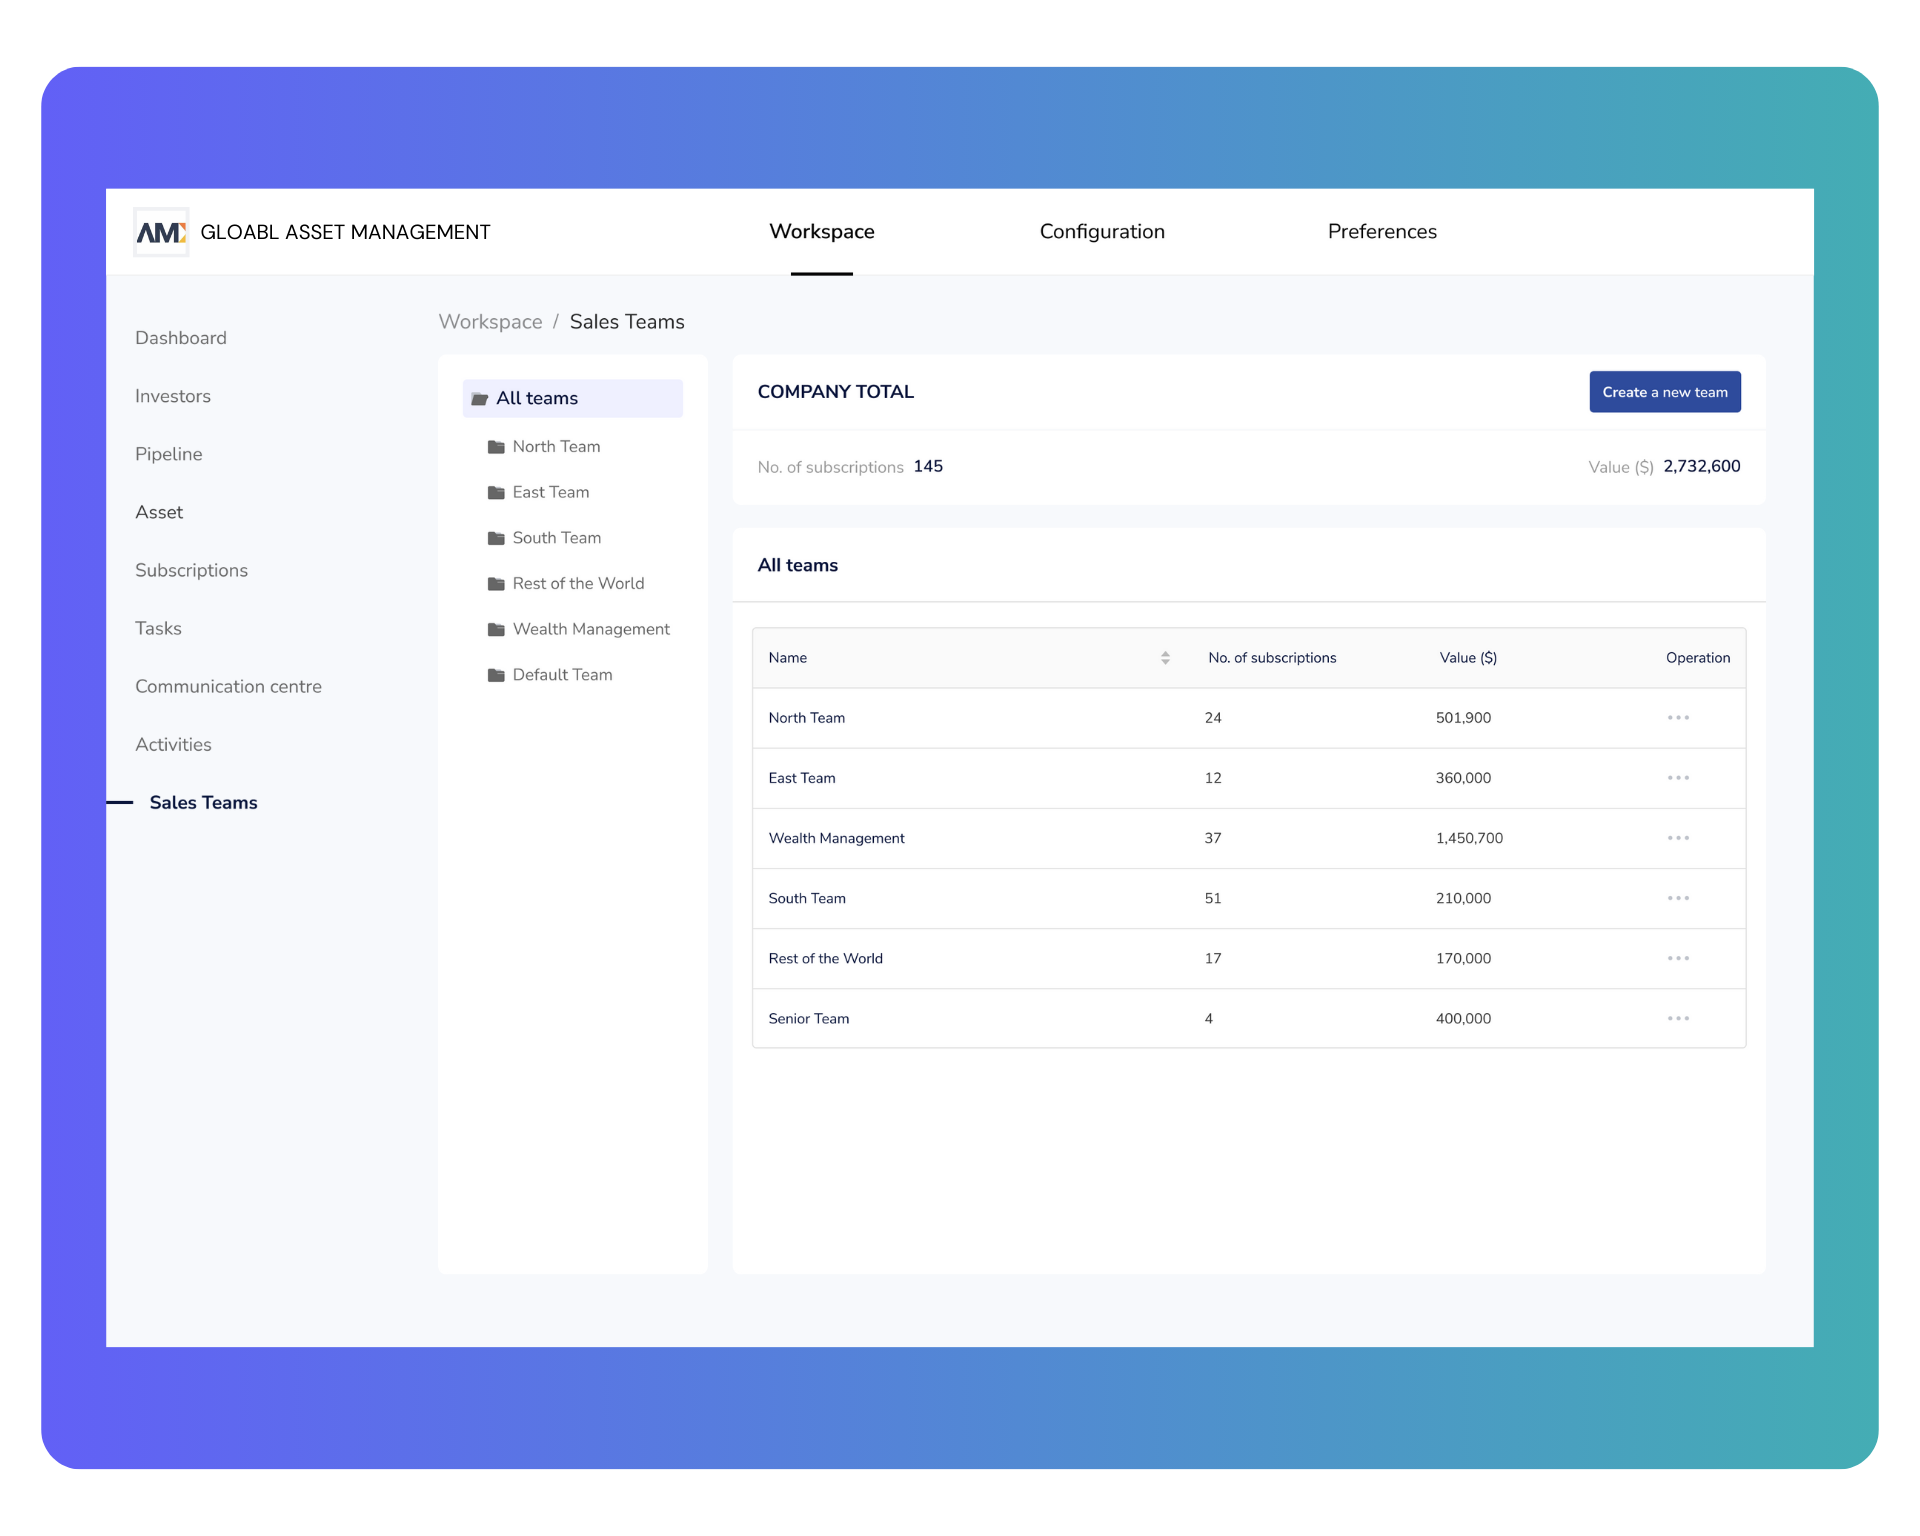Click the Default Team folder icon
Image resolution: width=1920 pixels, height=1536 pixels.
click(x=496, y=675)
